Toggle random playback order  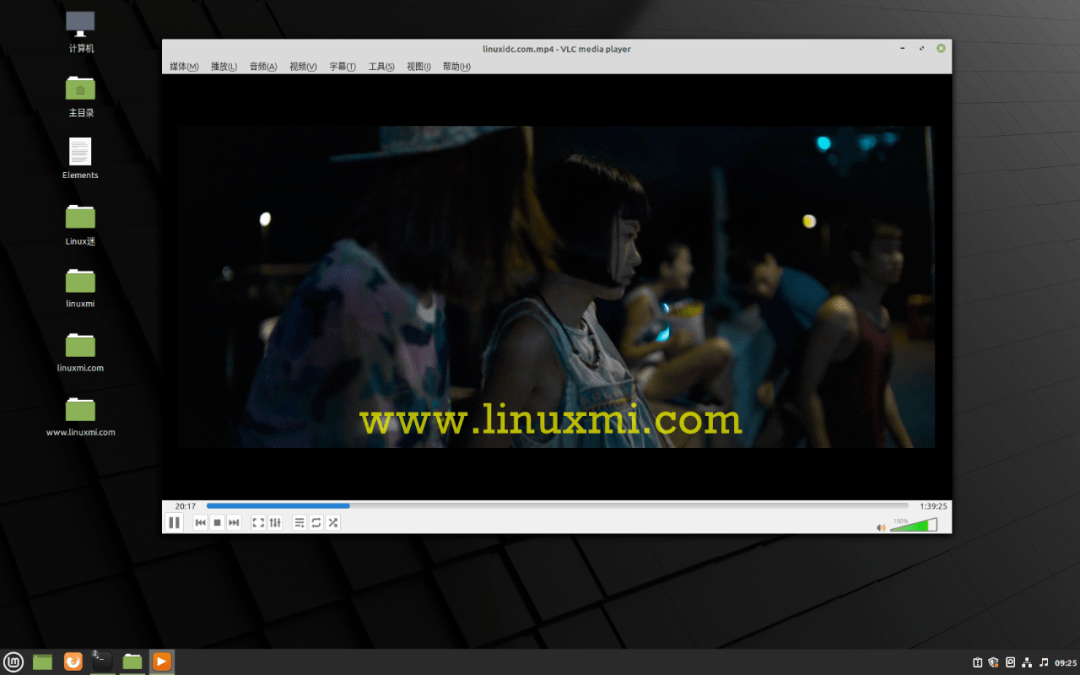click(x=333, y=522)
